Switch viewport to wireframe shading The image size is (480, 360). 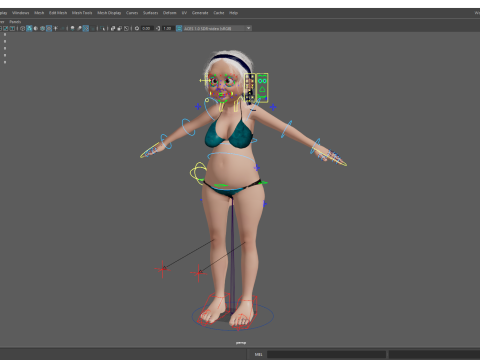[22, 28]
